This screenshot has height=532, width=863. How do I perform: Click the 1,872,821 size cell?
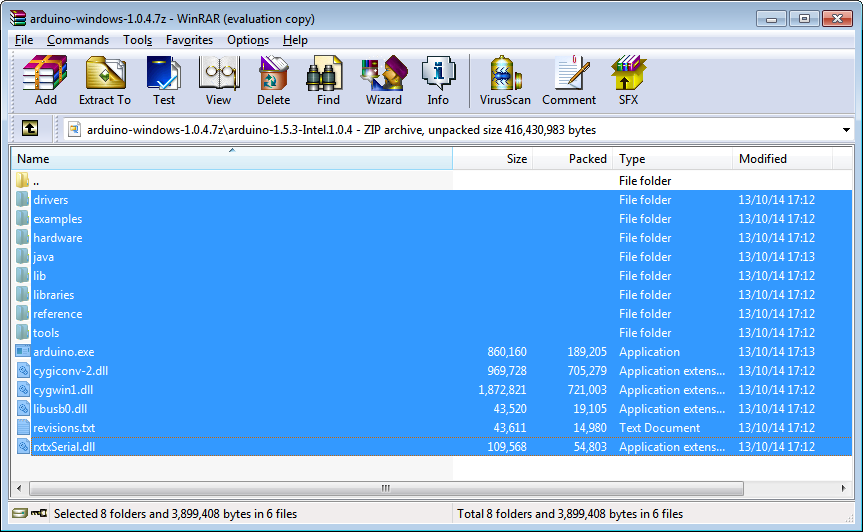click(x=502, y=390)
